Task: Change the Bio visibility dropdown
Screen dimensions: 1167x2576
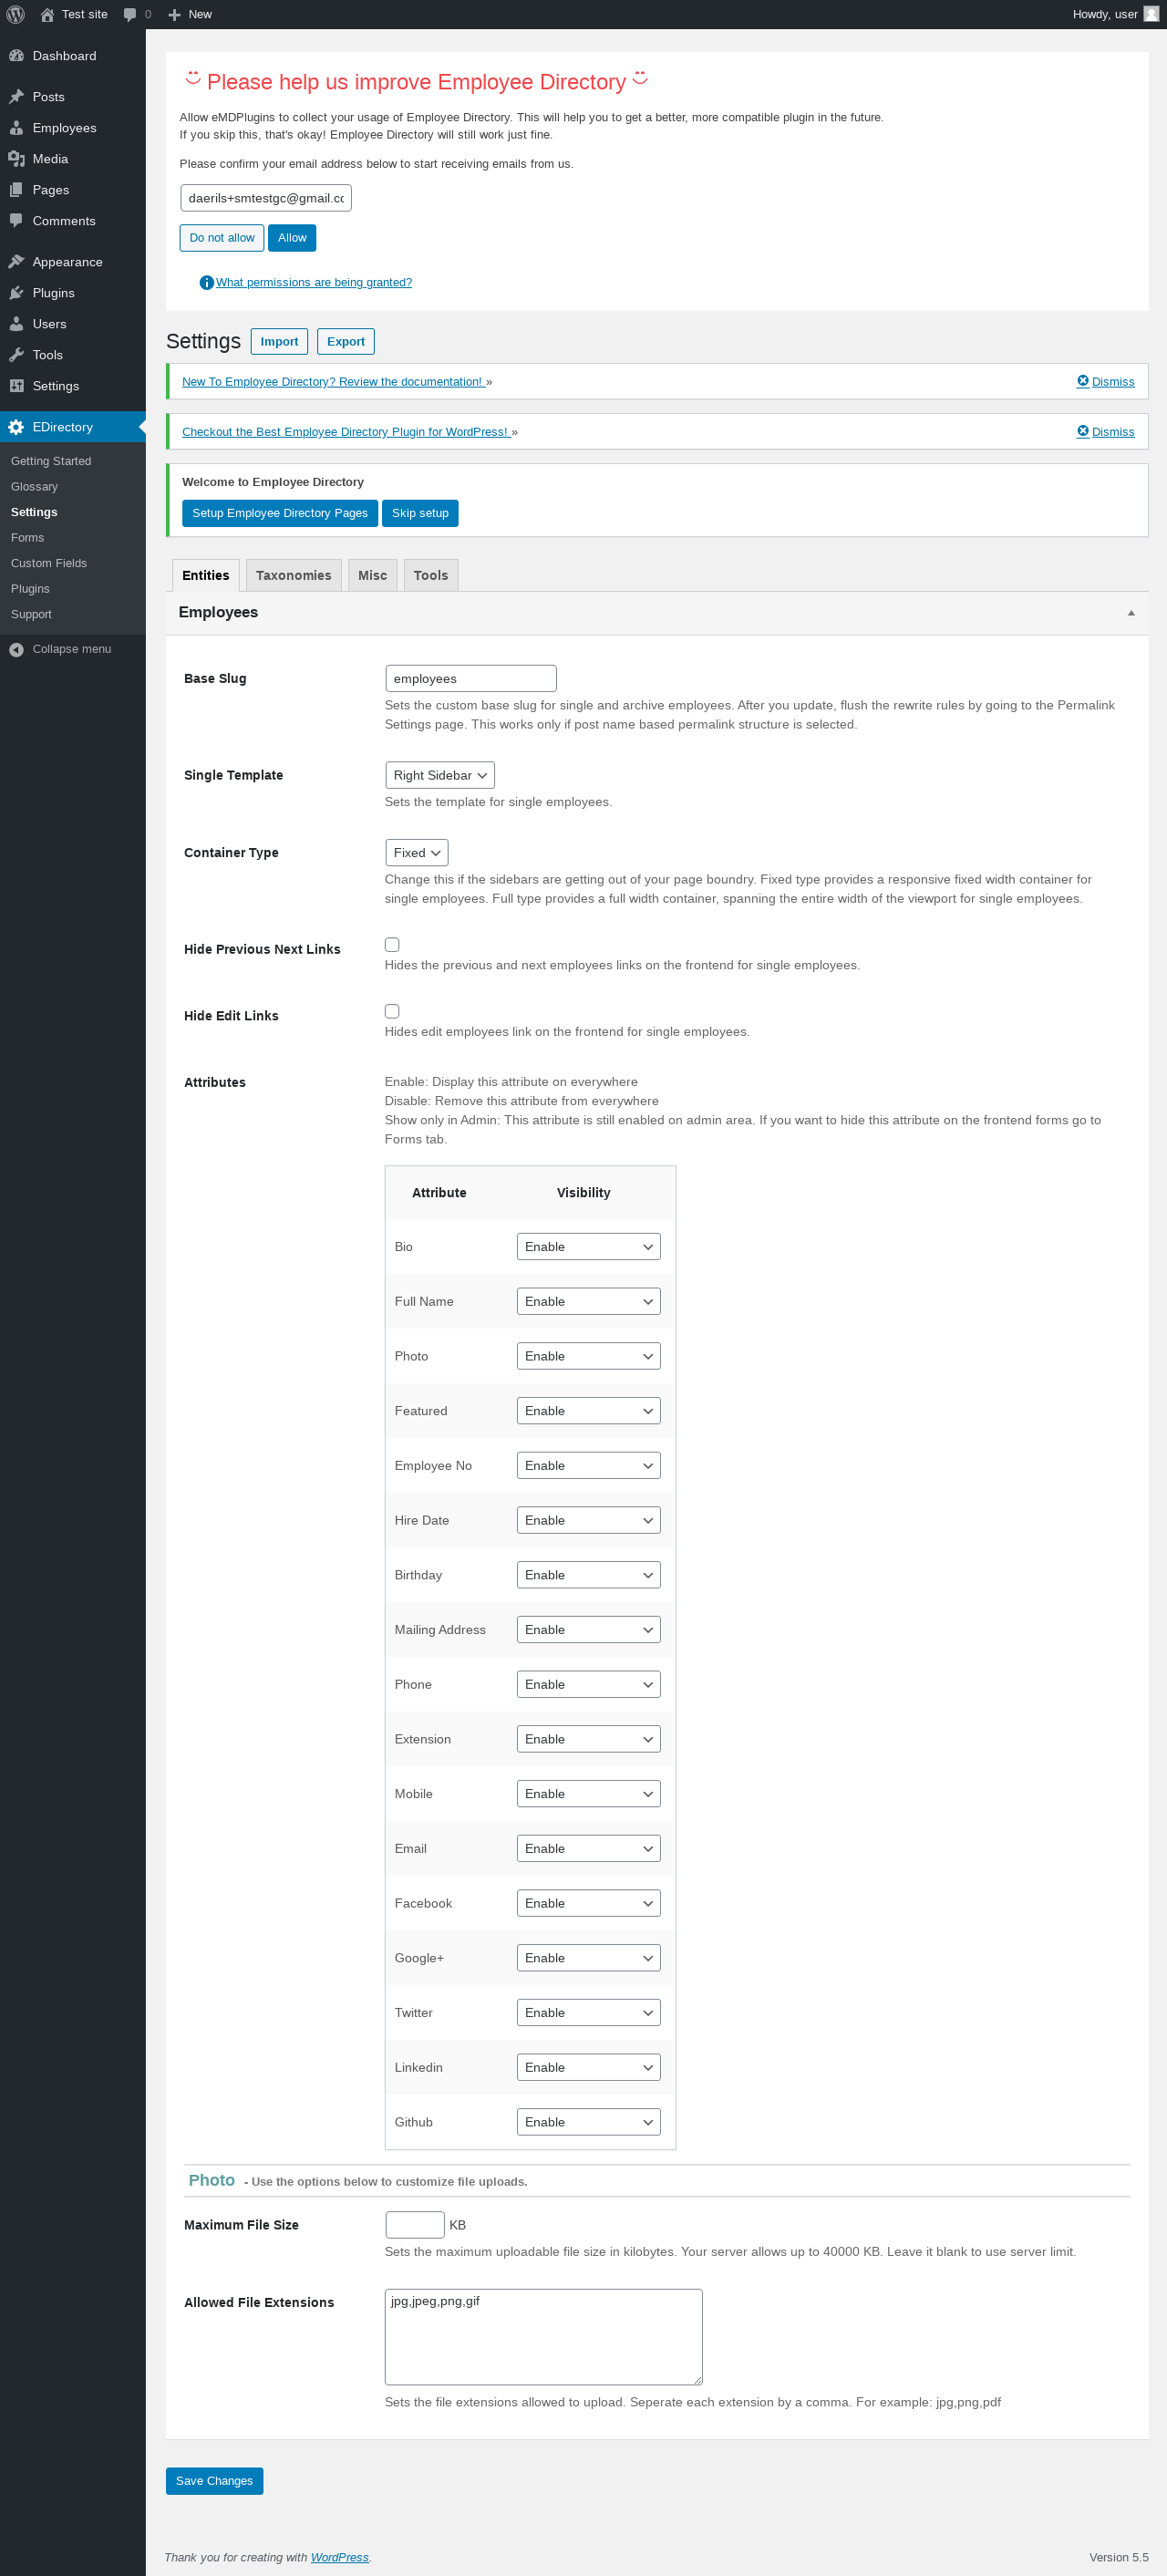Action: [x=588, y=1247]
